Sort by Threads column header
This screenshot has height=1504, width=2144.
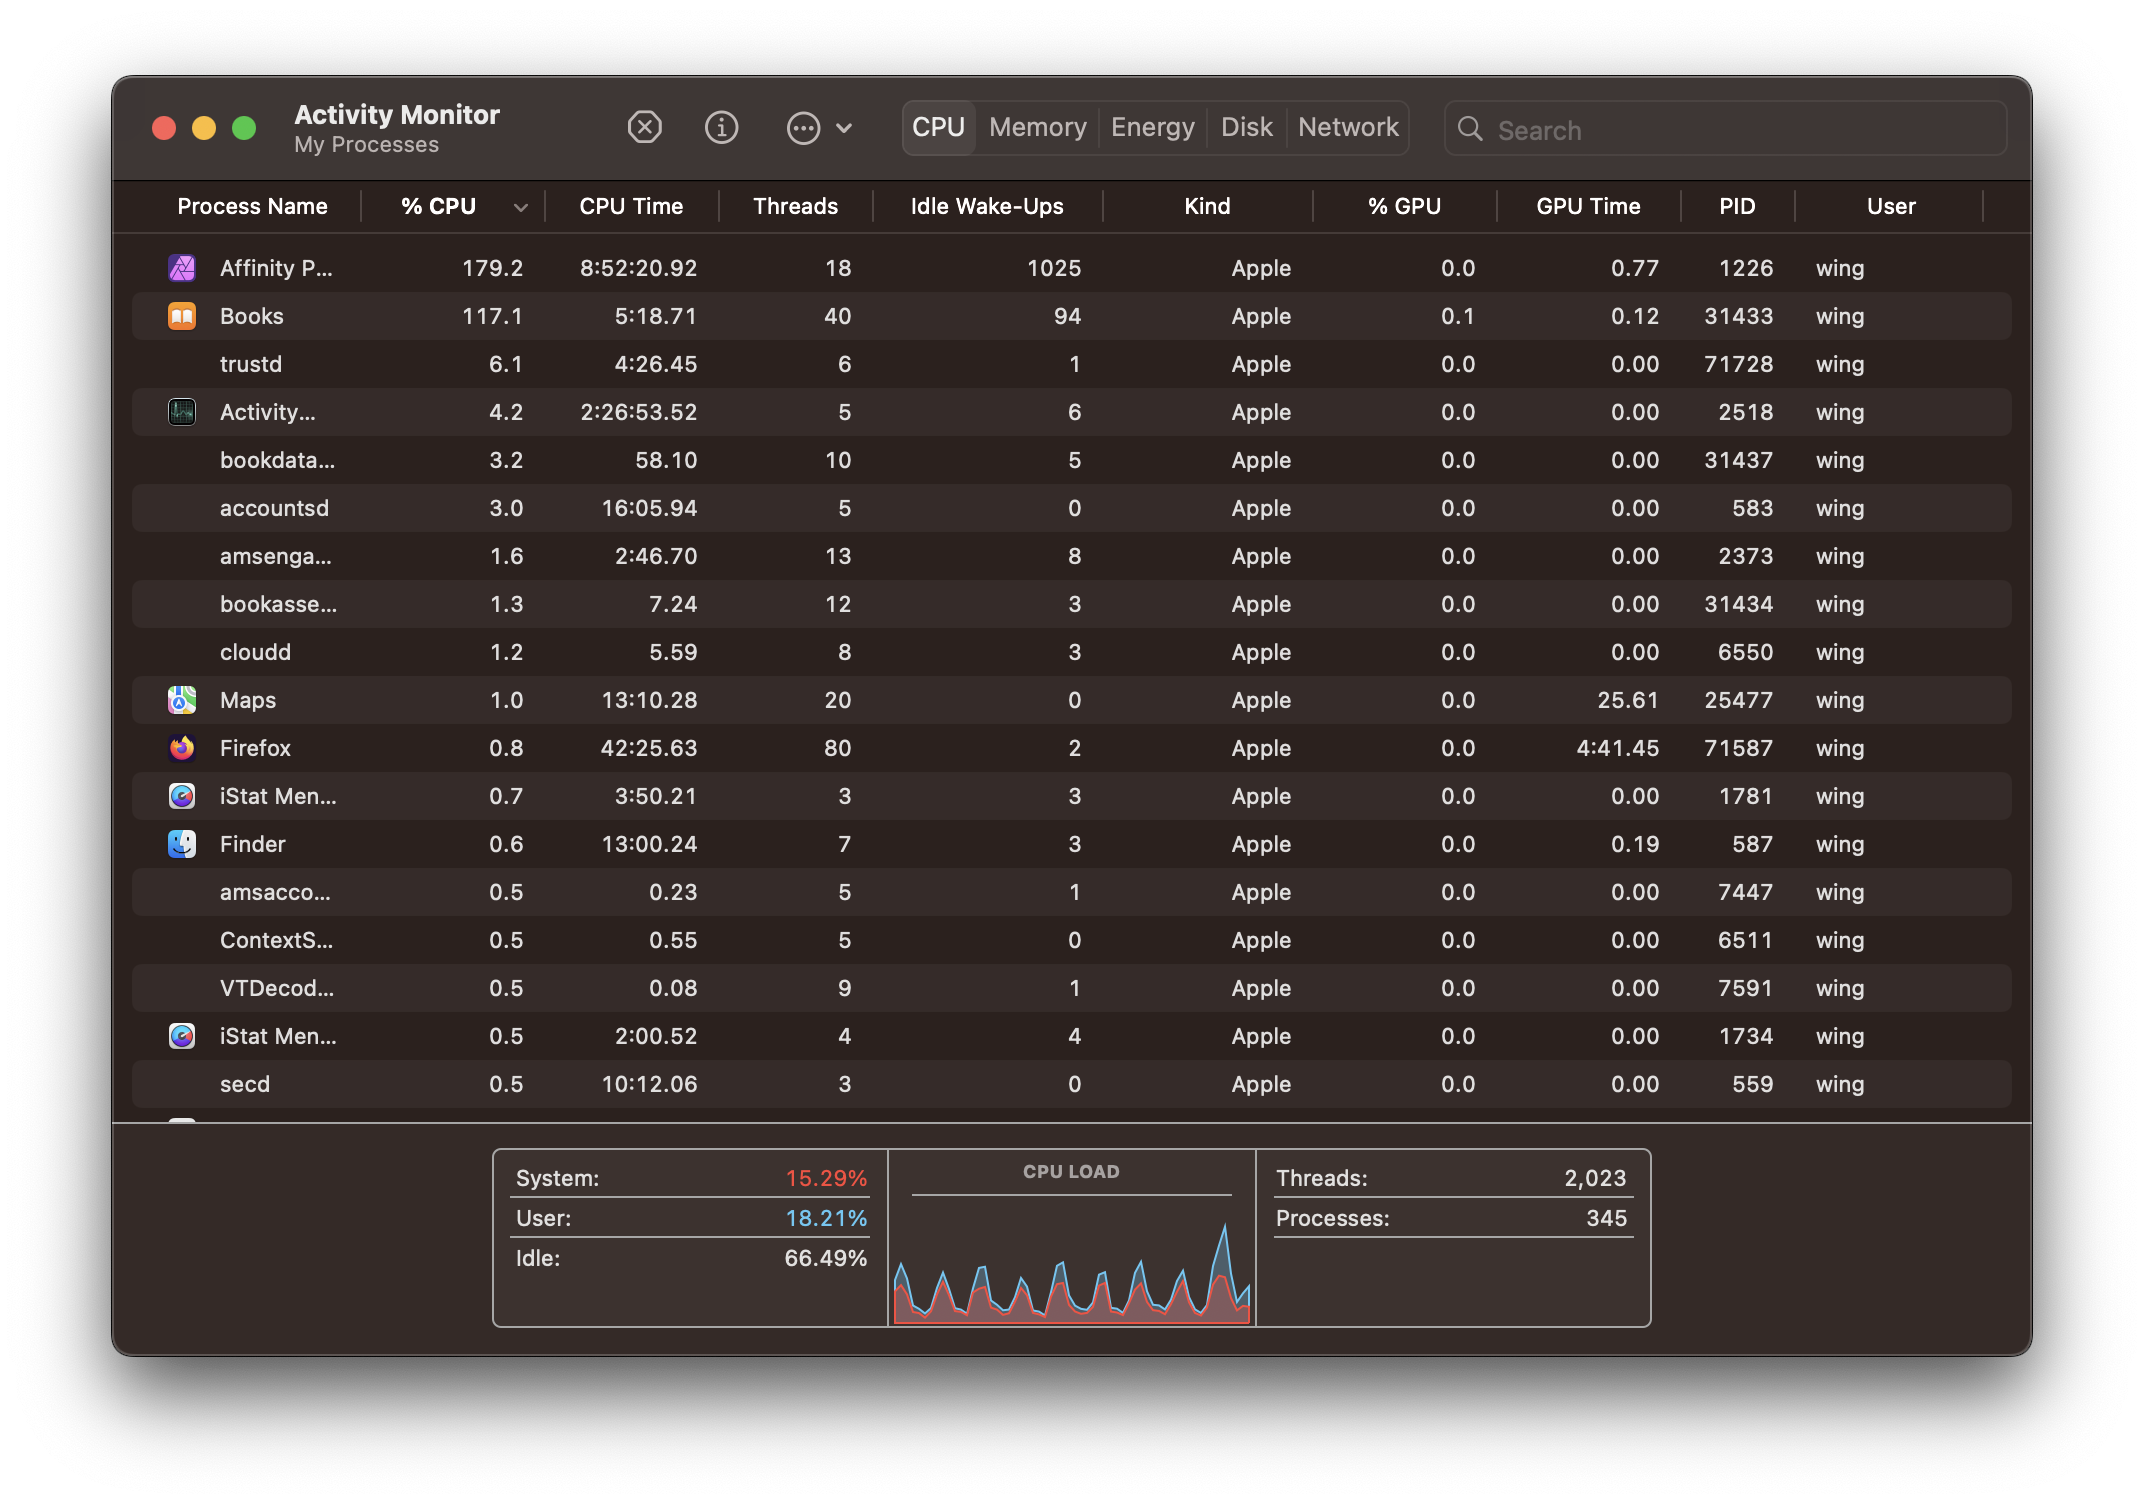(795, 207)
